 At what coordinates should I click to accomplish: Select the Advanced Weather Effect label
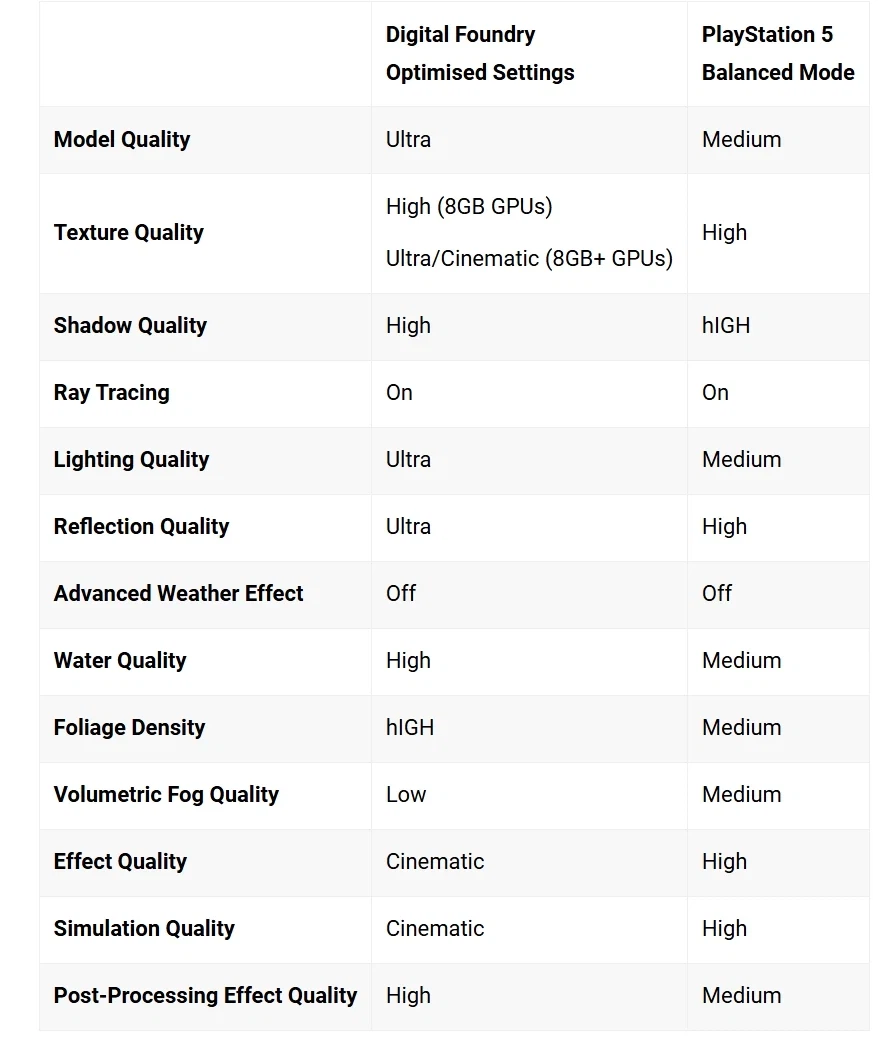[179, 594]
